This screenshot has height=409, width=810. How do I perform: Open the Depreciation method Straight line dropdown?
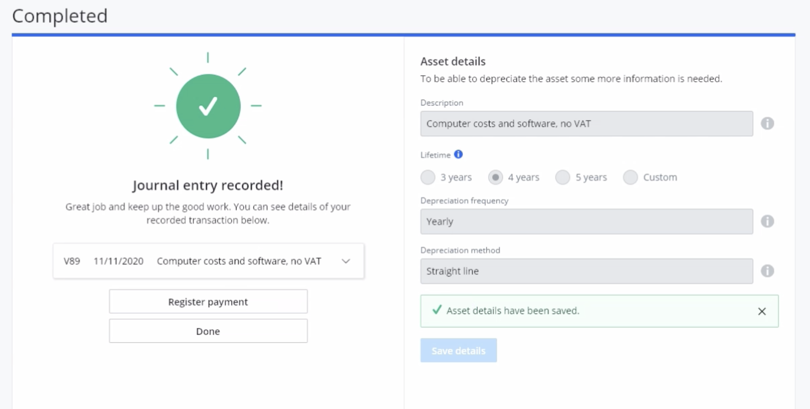tap(586, 270)
